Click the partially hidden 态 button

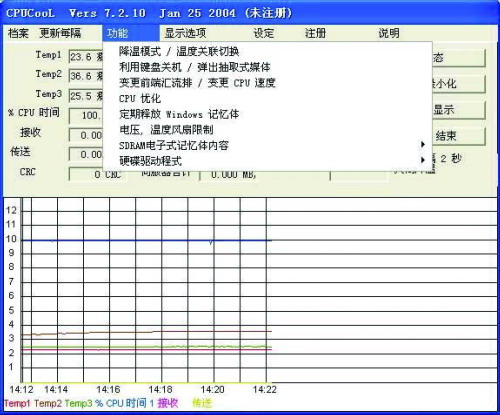coord(459,58)
